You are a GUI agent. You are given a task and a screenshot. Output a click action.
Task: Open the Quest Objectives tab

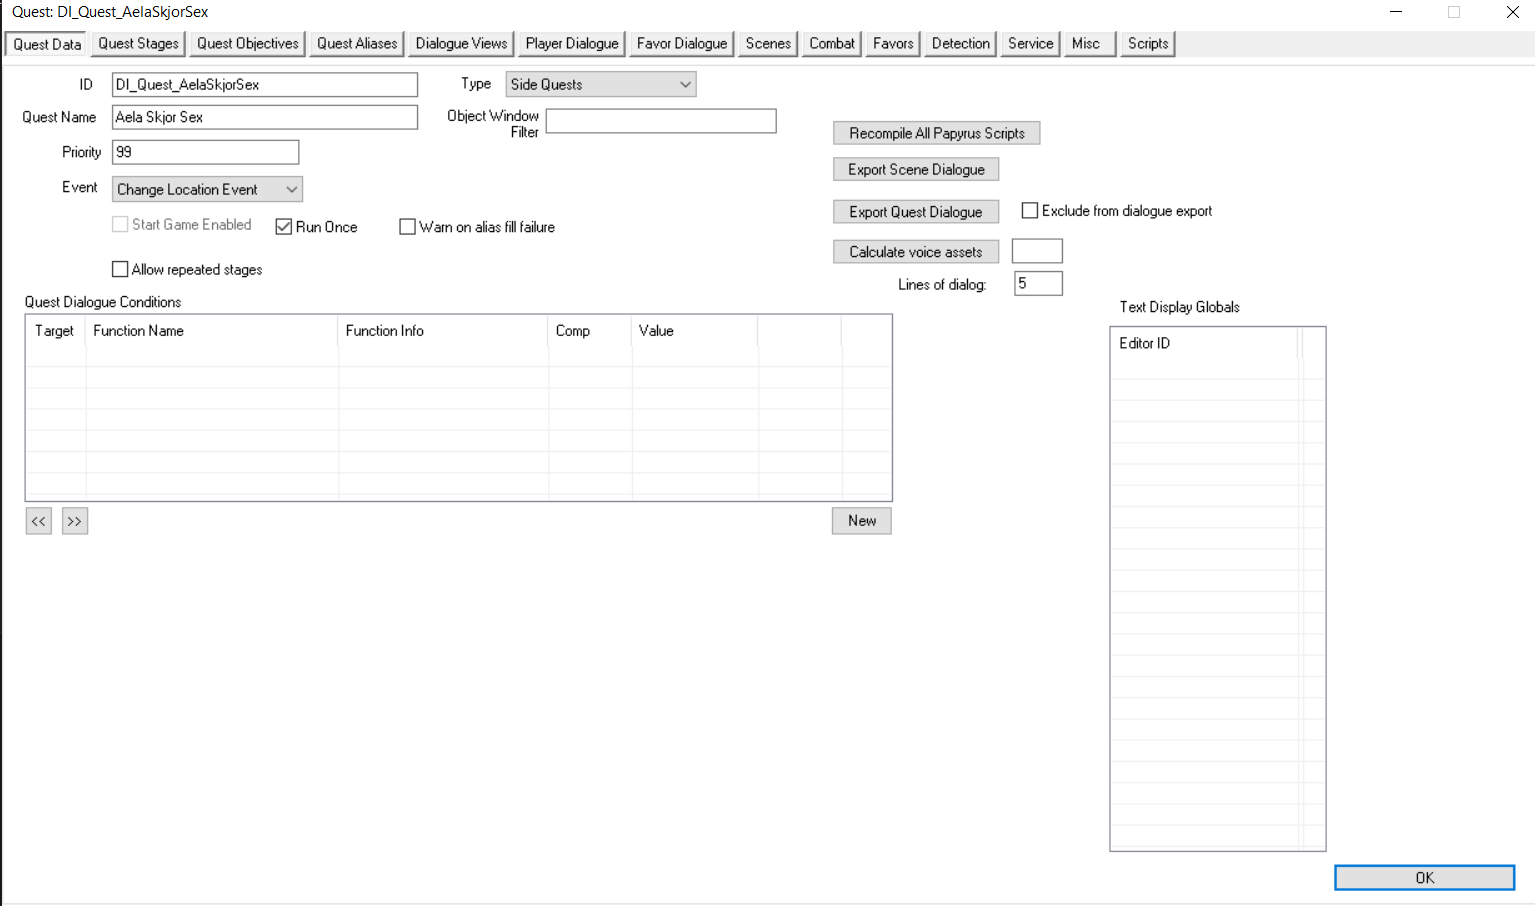(x=247, y=44)
